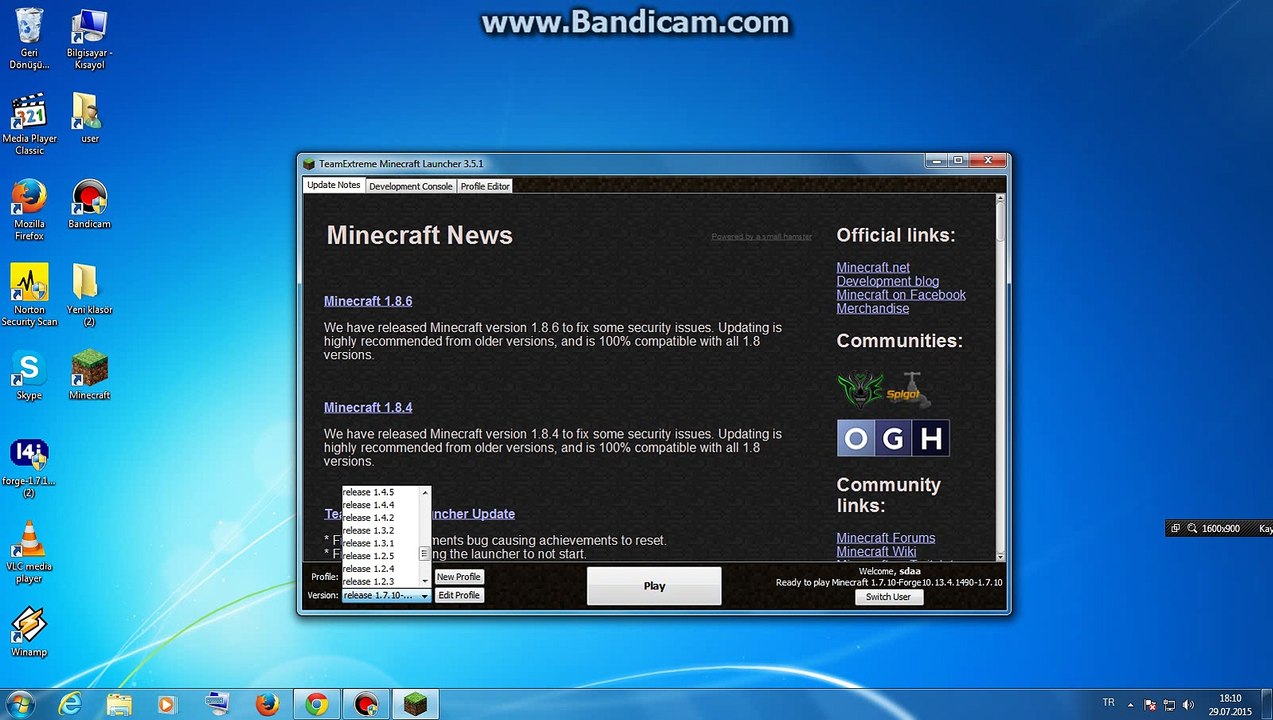Switch to Bandicam in the taskbar

click(x=365, y=704)
